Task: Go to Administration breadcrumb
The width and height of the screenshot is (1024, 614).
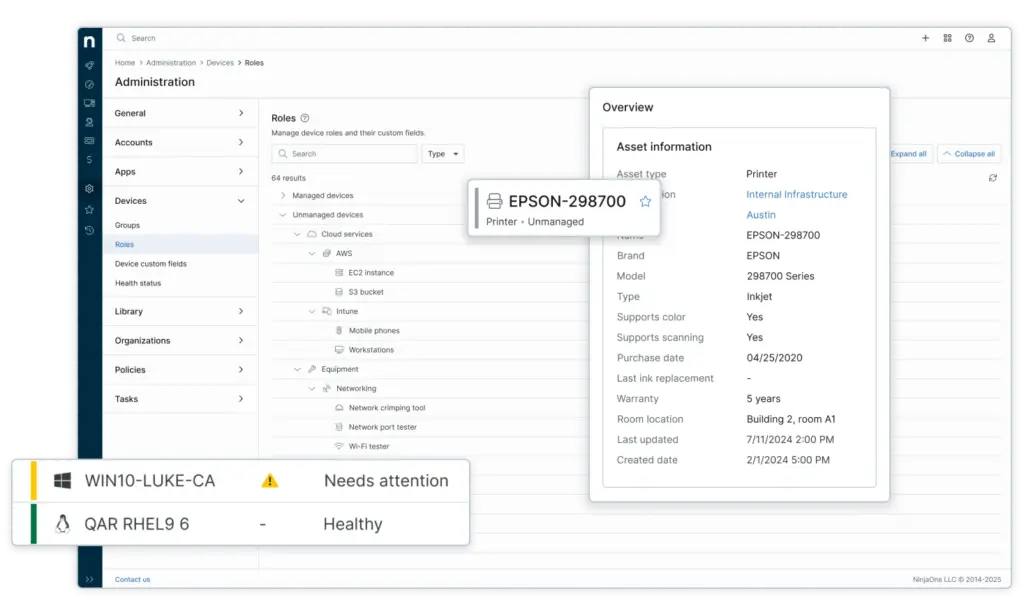Action: pyautogui.click(x=171, y=63)
